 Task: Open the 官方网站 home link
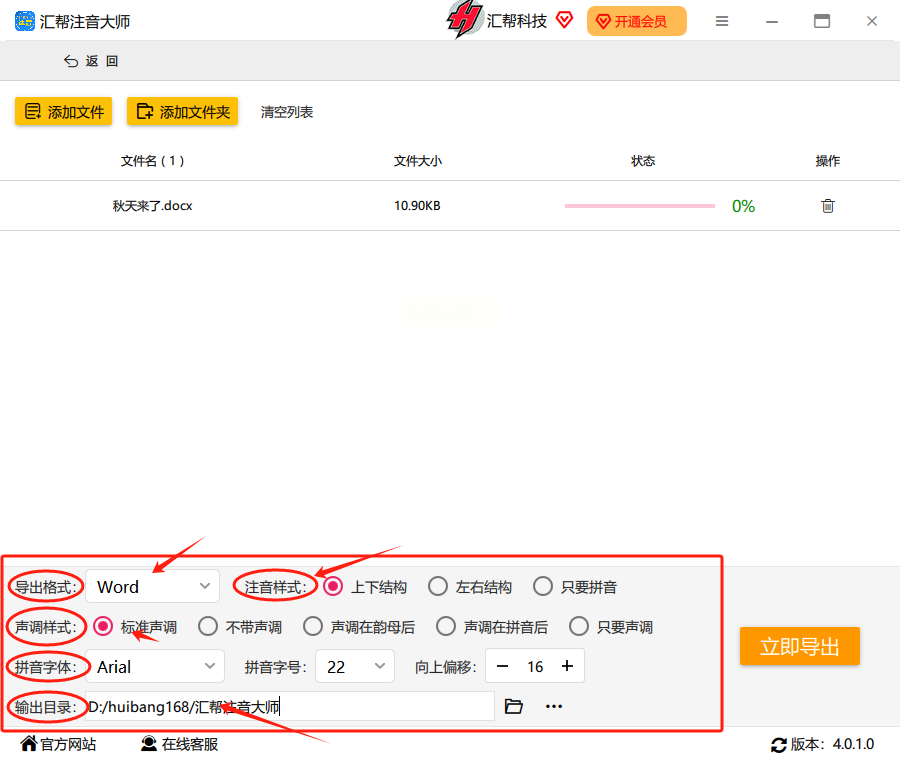pyautogui.click(x=58, y=744)
